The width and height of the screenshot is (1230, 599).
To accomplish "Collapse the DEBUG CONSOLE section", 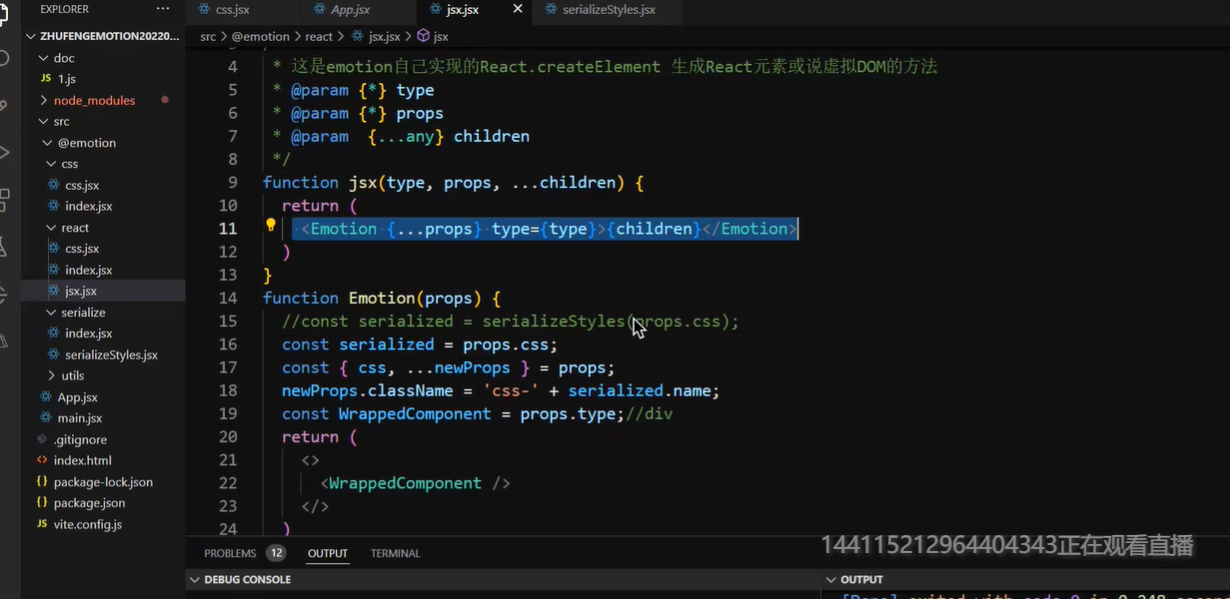I will point(194,580).
